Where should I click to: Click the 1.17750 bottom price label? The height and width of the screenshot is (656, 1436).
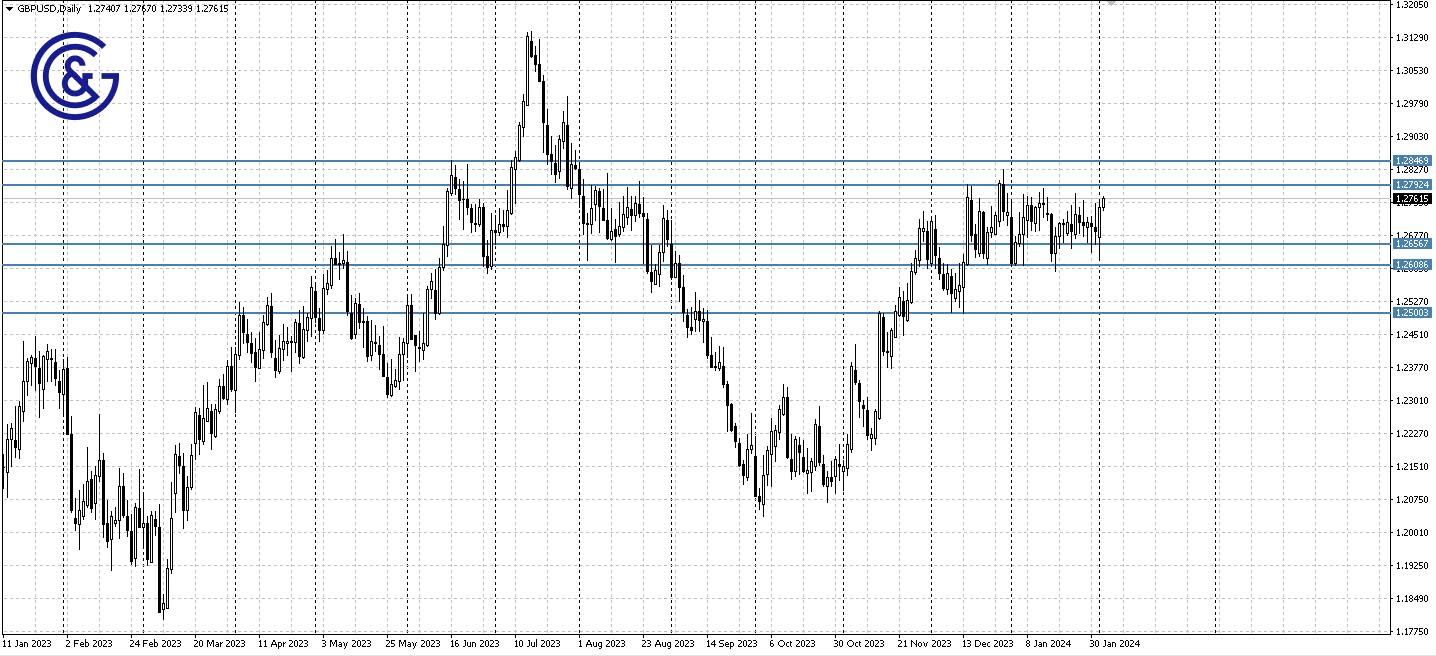[x=1410, y=630]
